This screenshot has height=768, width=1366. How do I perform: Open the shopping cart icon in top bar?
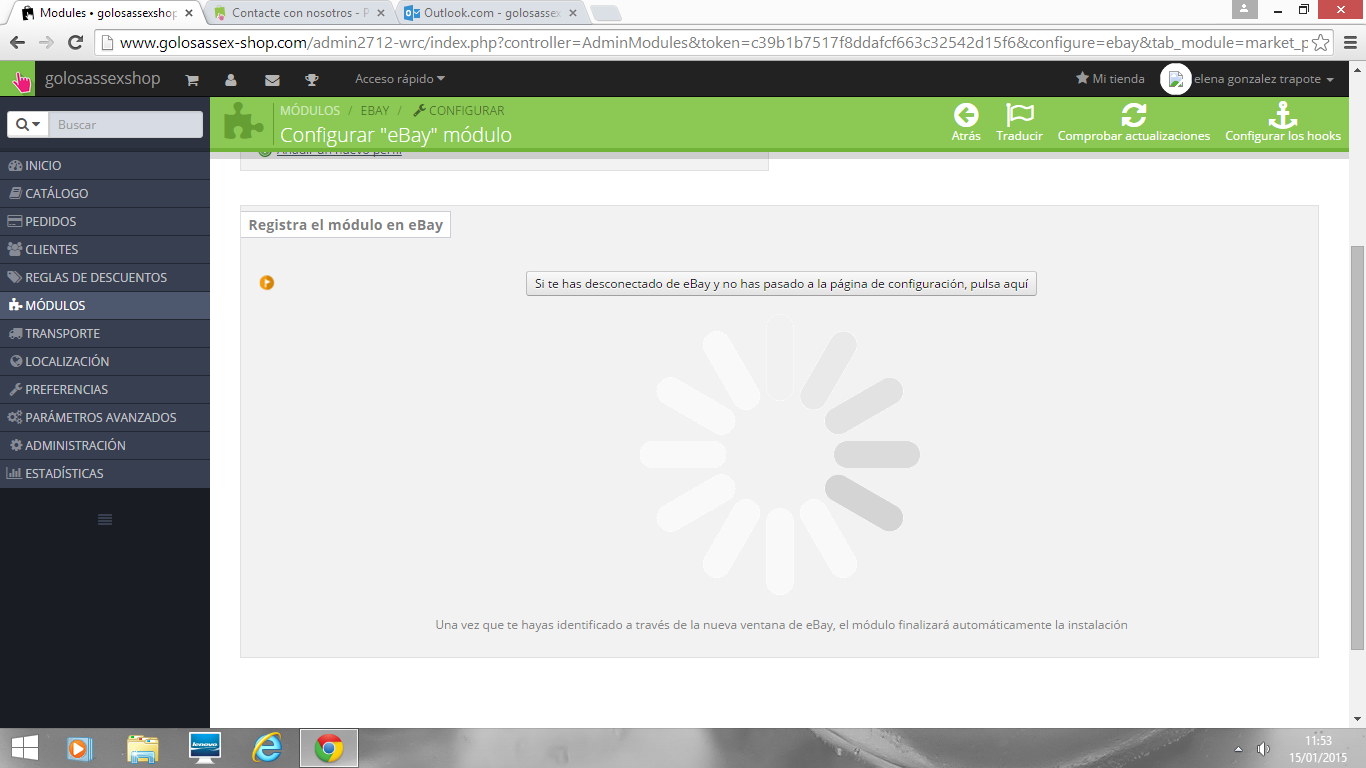click(192, 80)
